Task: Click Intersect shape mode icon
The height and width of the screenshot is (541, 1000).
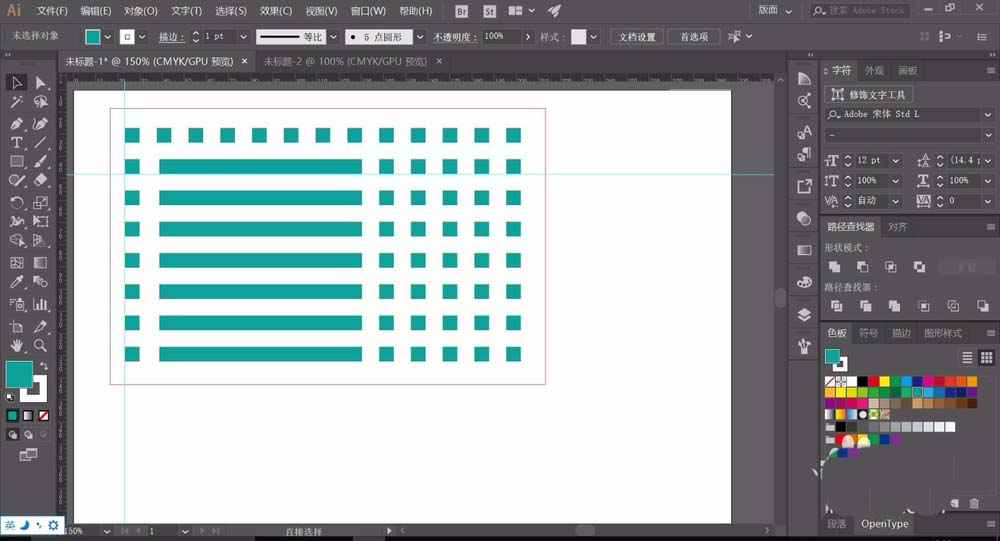Action: coord(890,267)
